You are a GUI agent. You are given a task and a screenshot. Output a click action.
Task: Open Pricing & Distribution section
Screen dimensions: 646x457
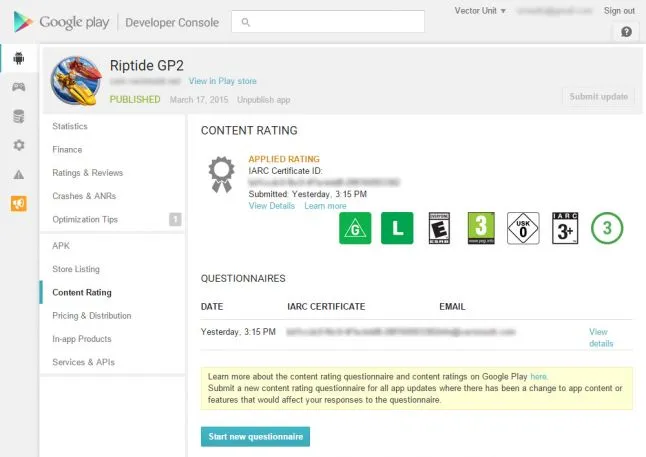[x=92, y=316]
